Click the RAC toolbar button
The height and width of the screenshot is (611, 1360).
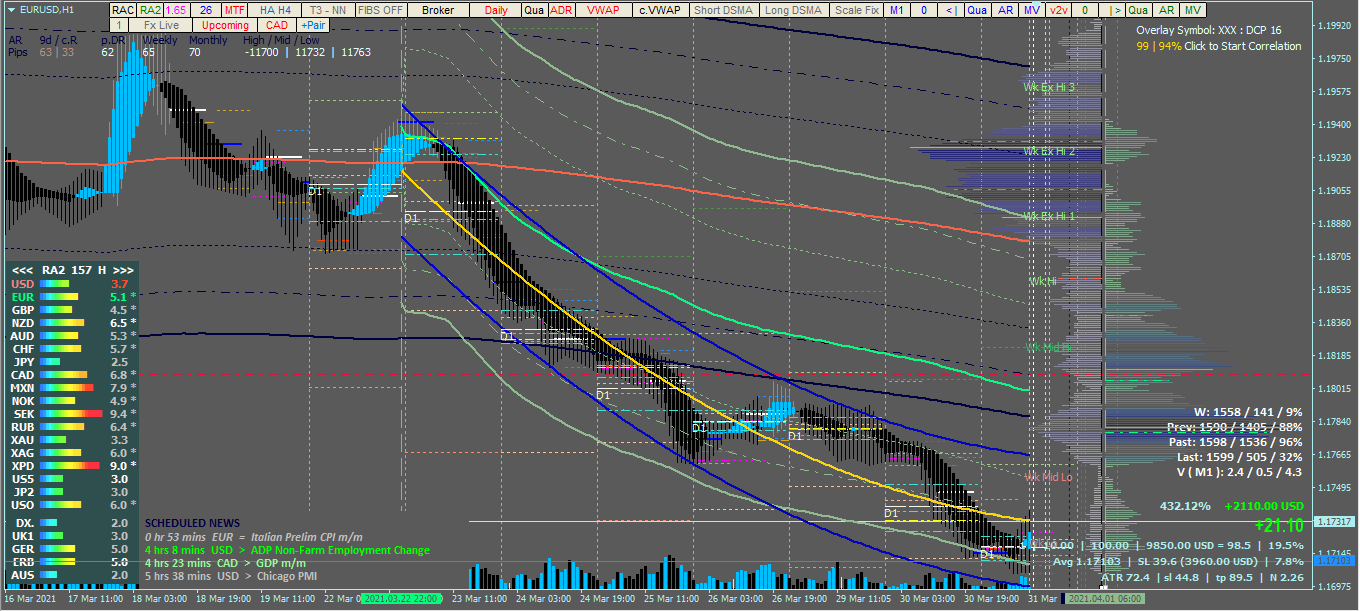(x=123, y=10)
